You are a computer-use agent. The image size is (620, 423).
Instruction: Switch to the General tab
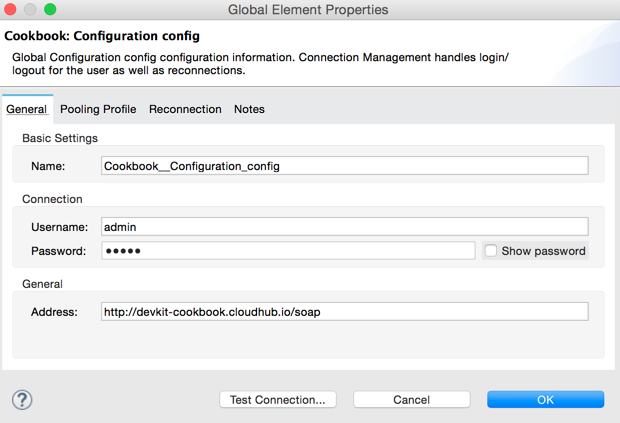[26, 109]
